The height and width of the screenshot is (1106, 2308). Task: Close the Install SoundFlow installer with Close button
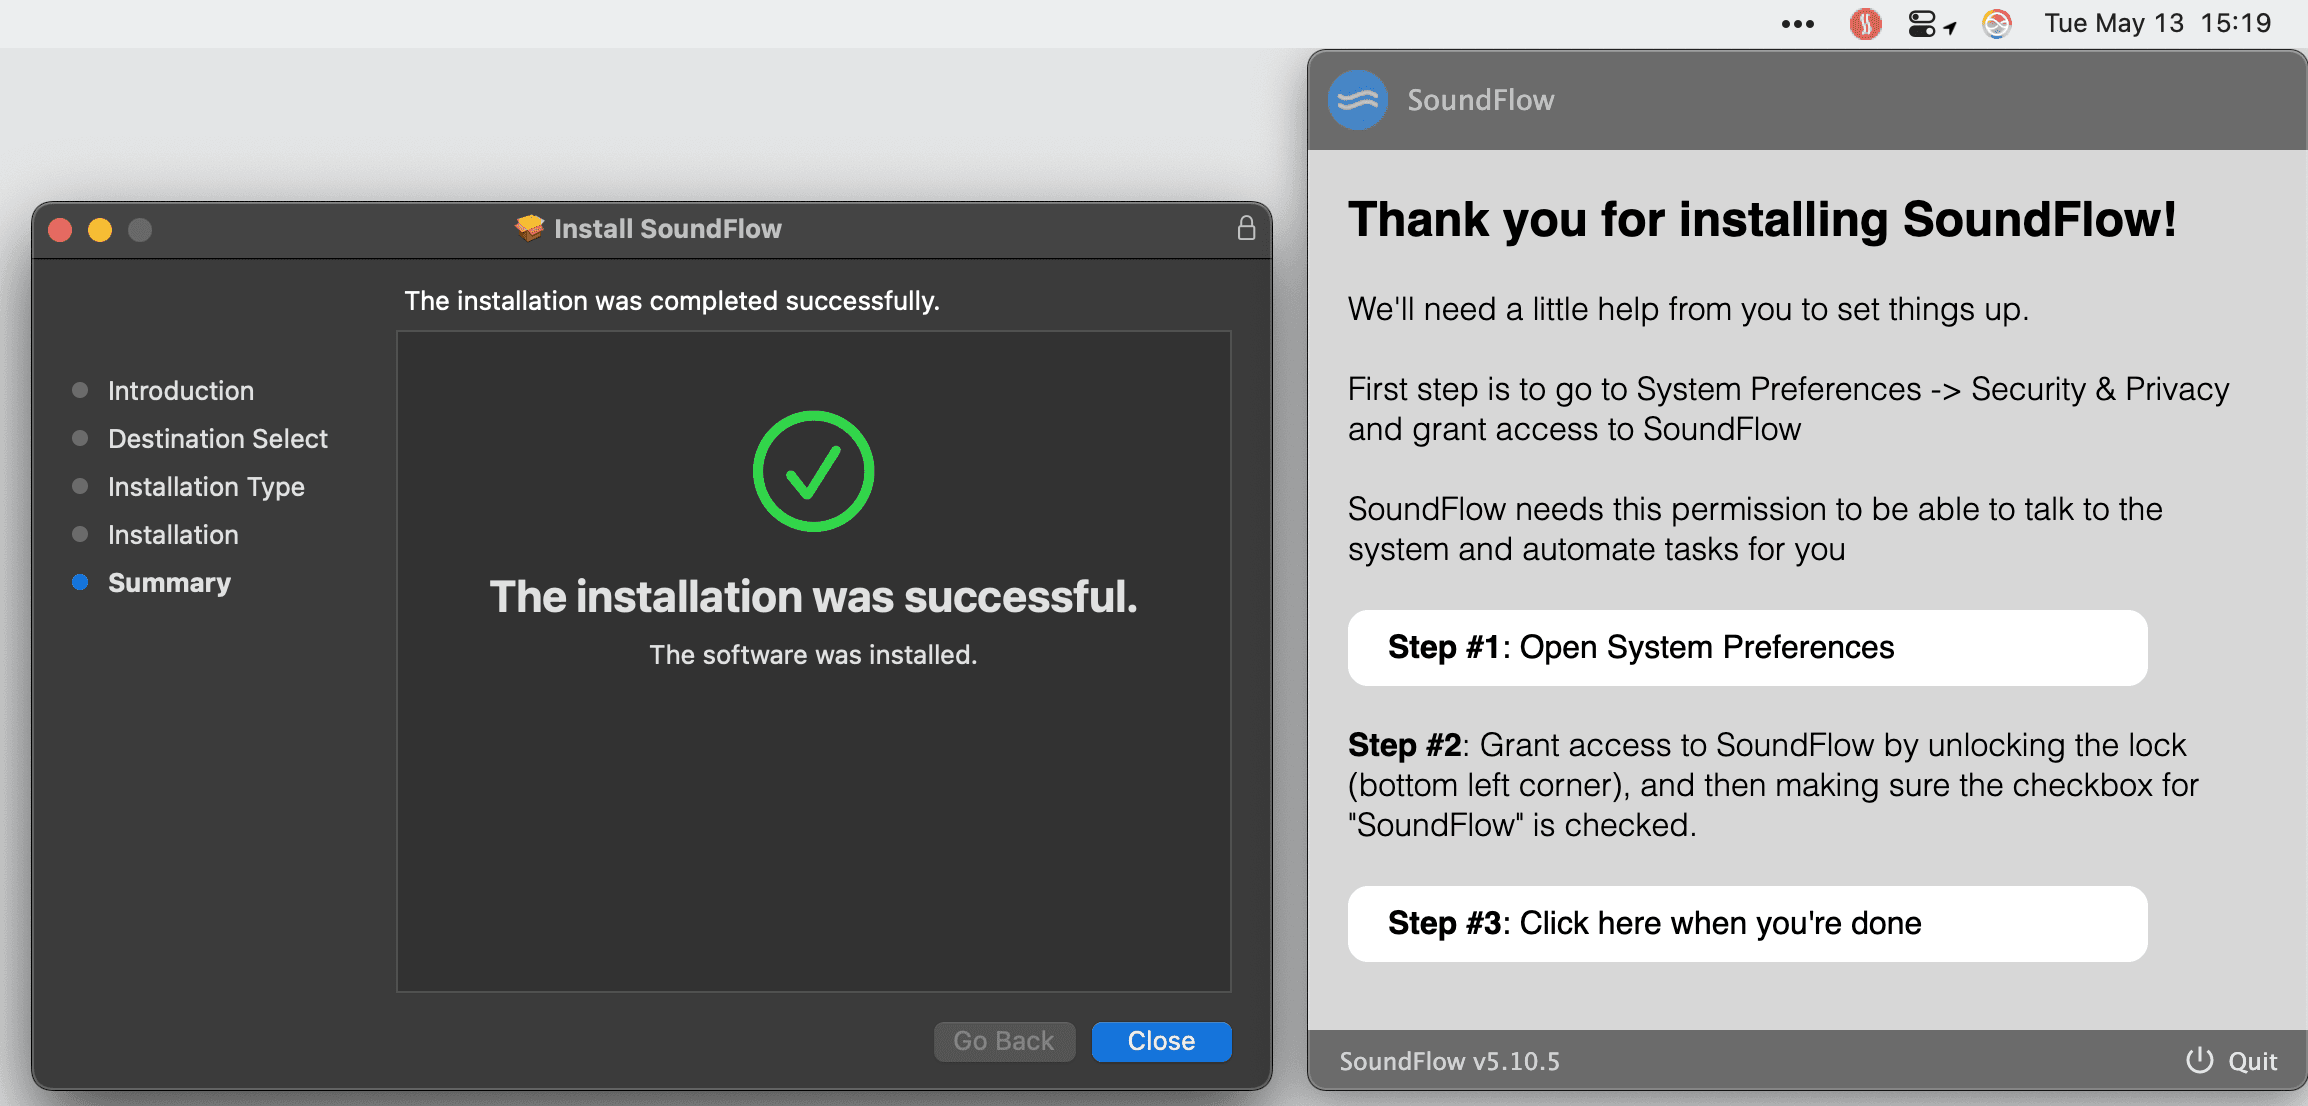(x=1161, y=1041)
